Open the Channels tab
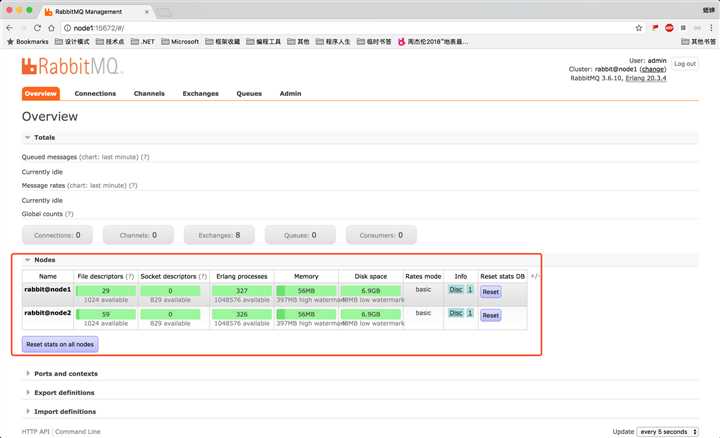The height and width of the screenshot is (438, 720). pos(149,93)
